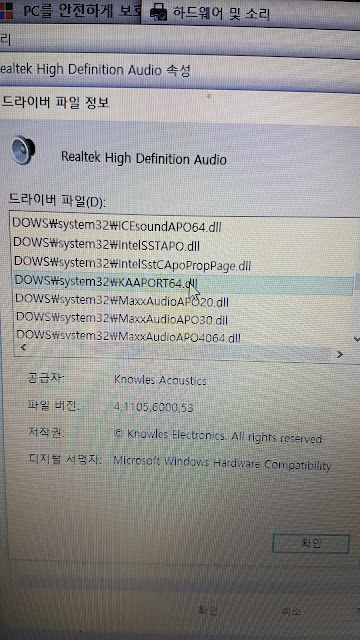Click the file version value 4.1105.6000.53
Screen dimensions: 360x640
(x=154, y=407)
